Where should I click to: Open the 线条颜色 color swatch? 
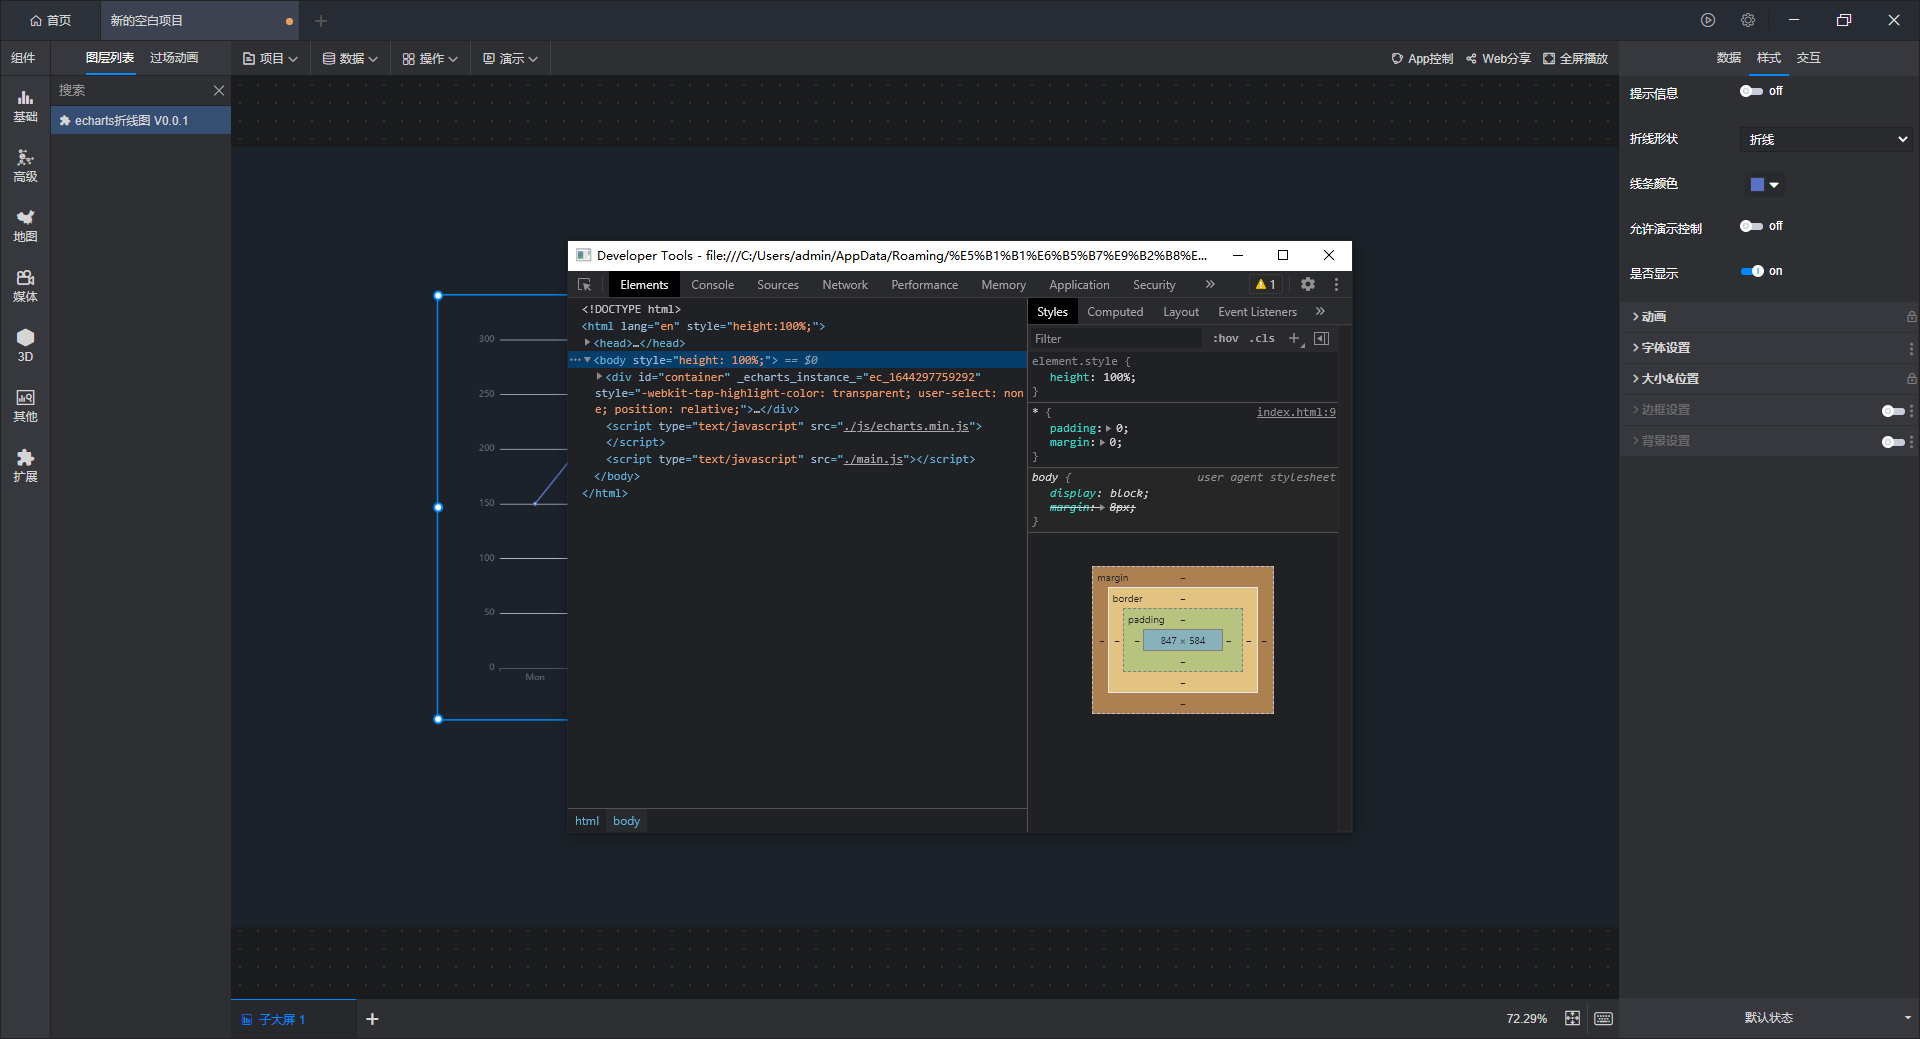coord(1765,184)
